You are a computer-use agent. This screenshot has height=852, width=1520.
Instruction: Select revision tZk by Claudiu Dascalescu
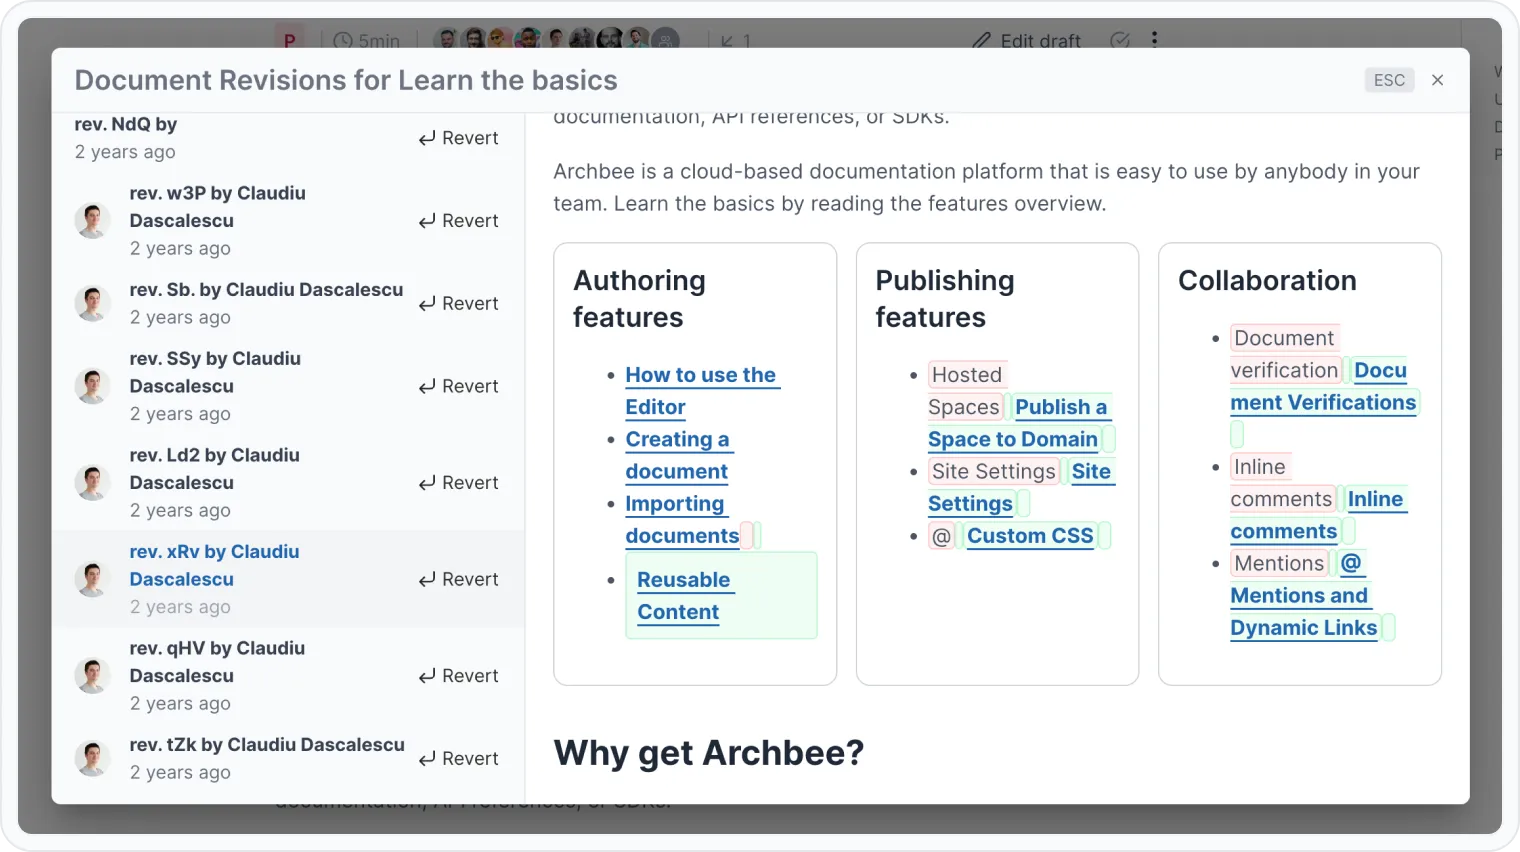pos(288,759)
